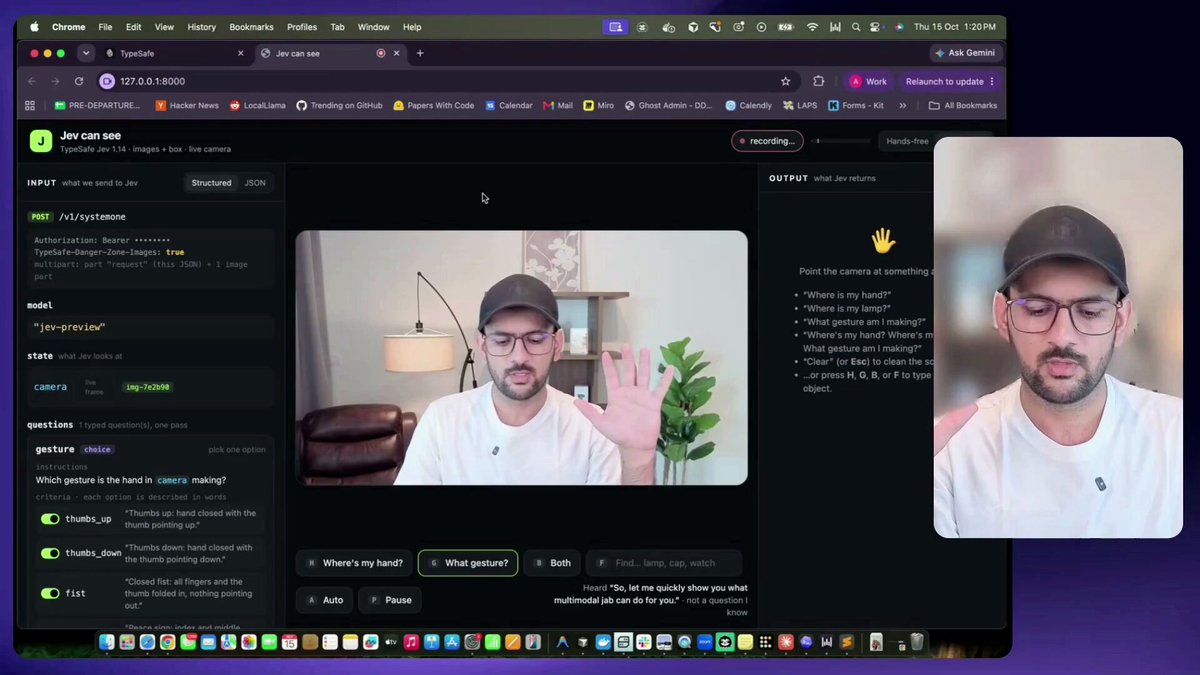The height and width of the screenshot is (675, 1200).
Task: Open the Apple menu
Action: point(34,27)
